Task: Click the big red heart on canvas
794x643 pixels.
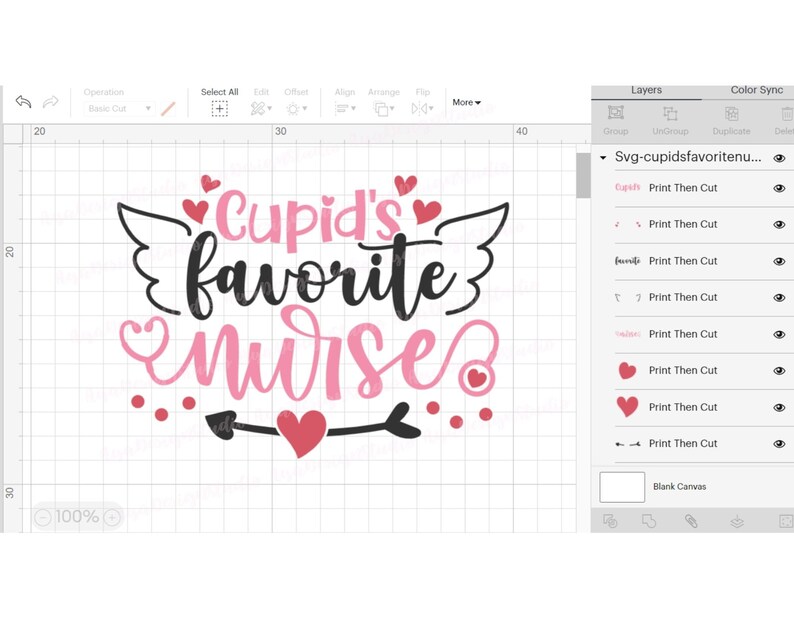Action: coord(302,432)
